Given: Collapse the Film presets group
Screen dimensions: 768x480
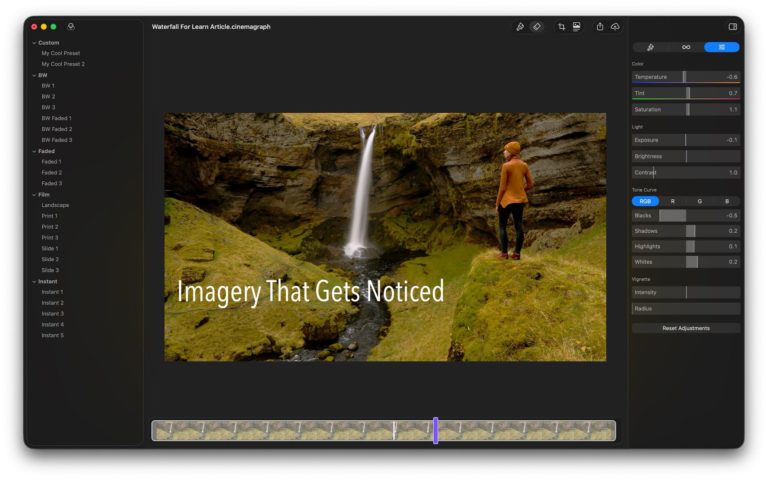Looking at the screenshot, I should (x=34, y=194).
